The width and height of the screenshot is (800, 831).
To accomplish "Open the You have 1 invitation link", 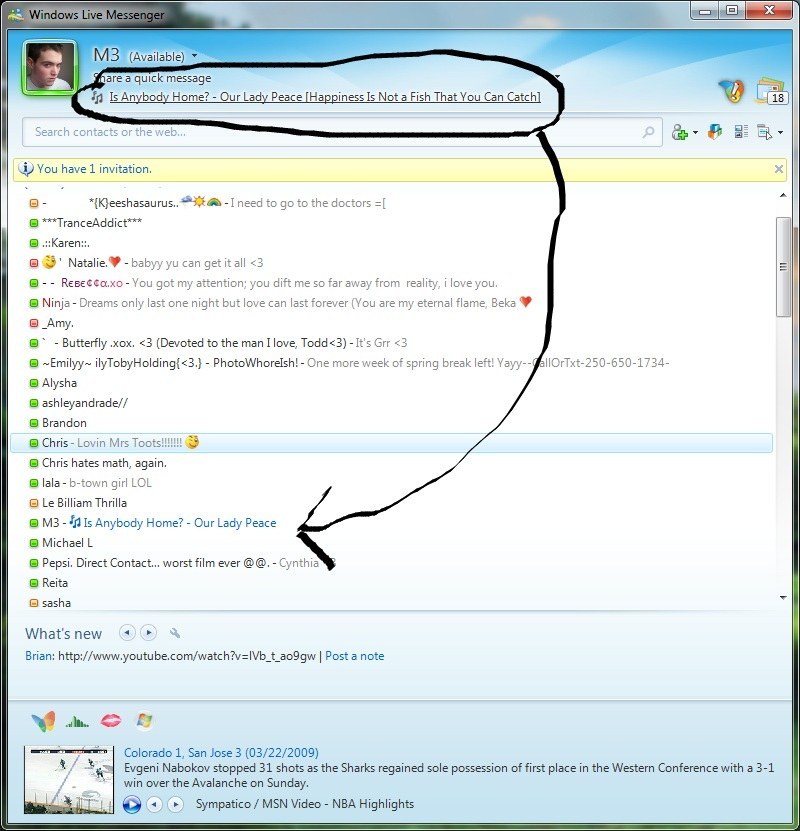I will (94, 169).
